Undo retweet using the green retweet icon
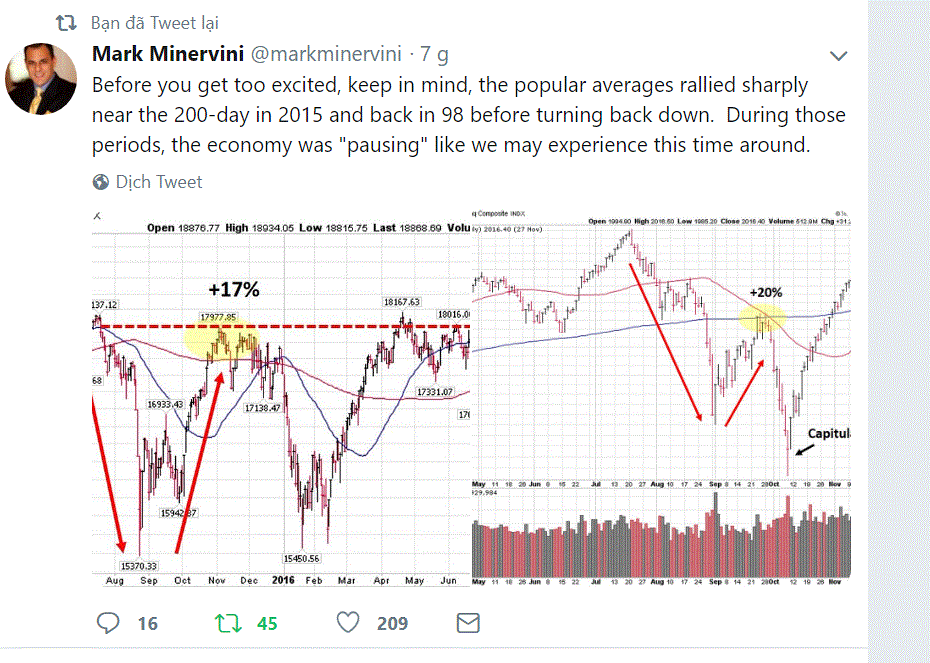Viewport: 930px width, 663px height. (229, 623)
